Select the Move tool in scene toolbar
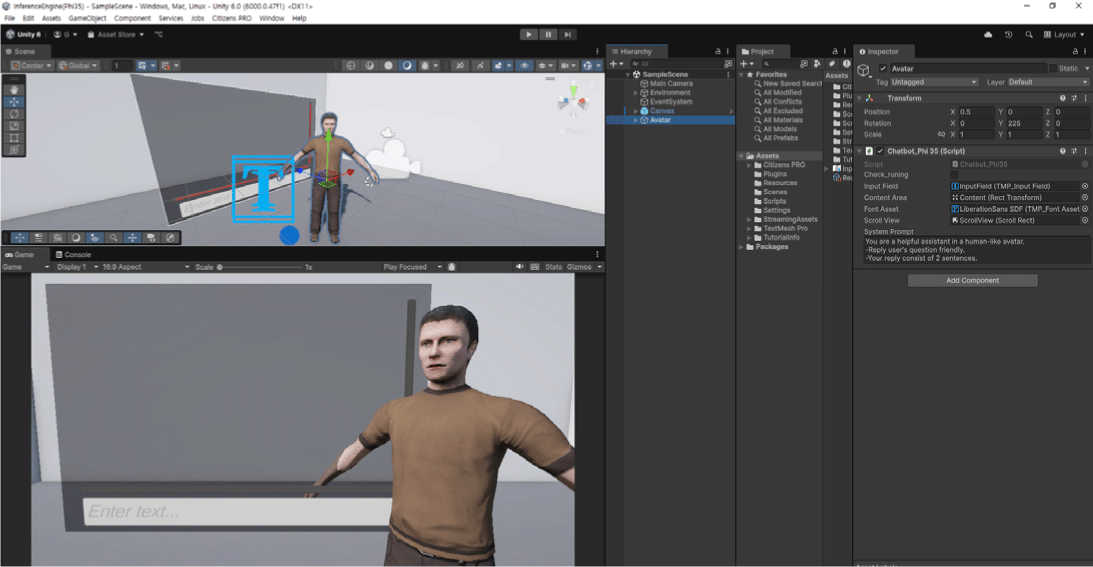1093x567 pixels. pos(14,102)
